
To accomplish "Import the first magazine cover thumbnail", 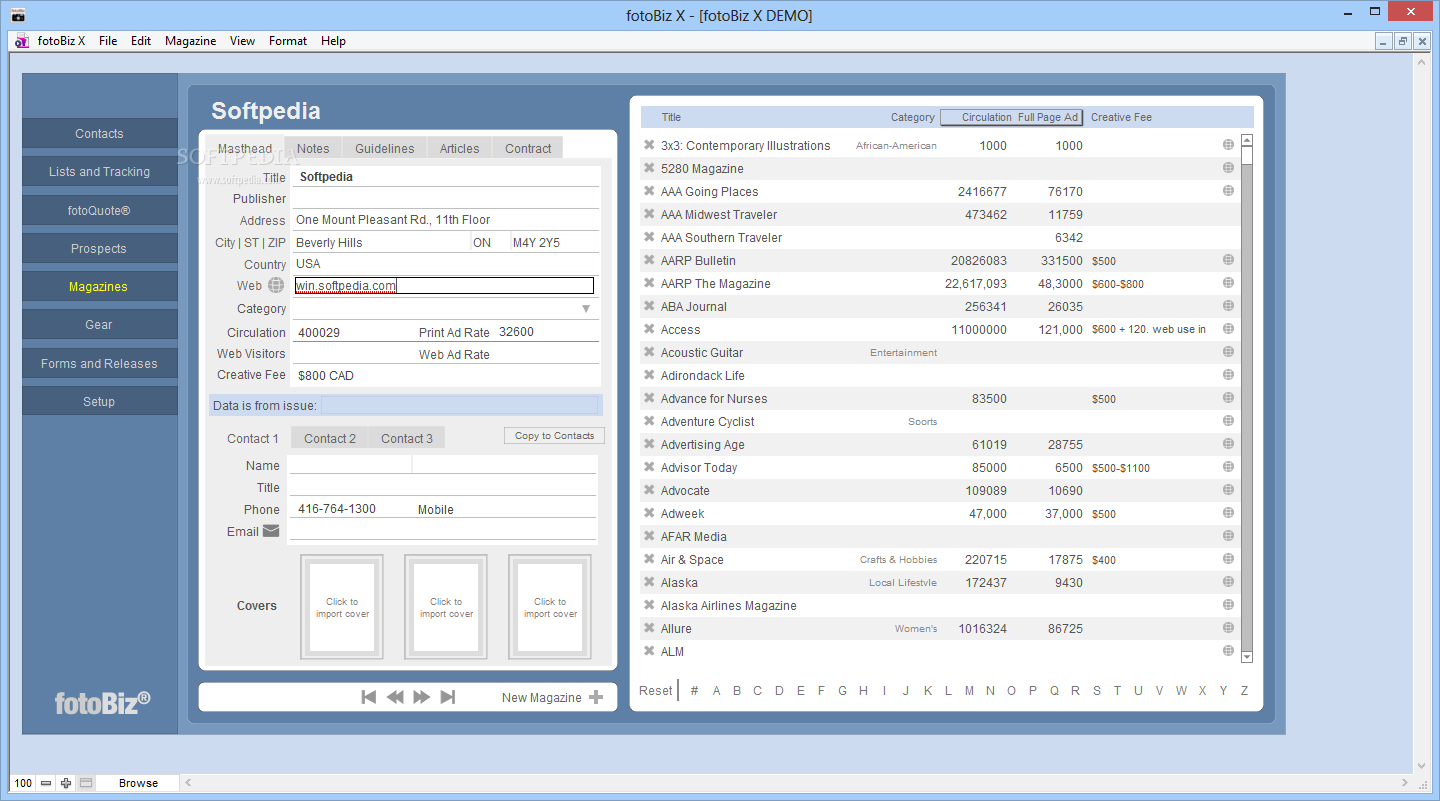I will point(342,607).
